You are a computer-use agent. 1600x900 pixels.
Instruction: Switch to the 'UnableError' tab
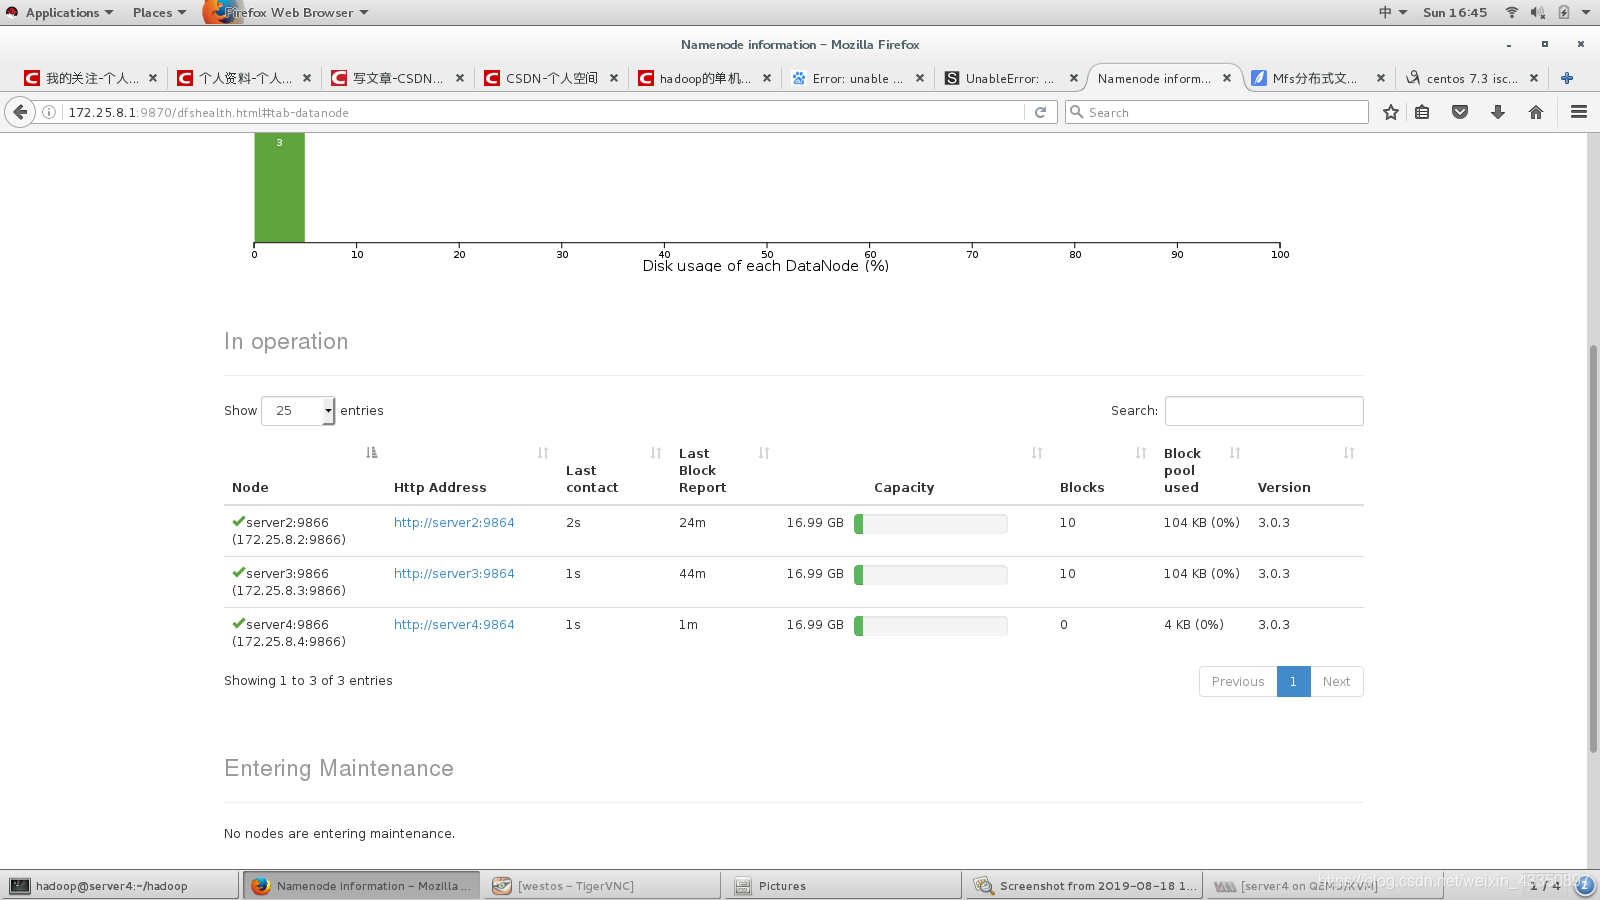[1010, 78]
